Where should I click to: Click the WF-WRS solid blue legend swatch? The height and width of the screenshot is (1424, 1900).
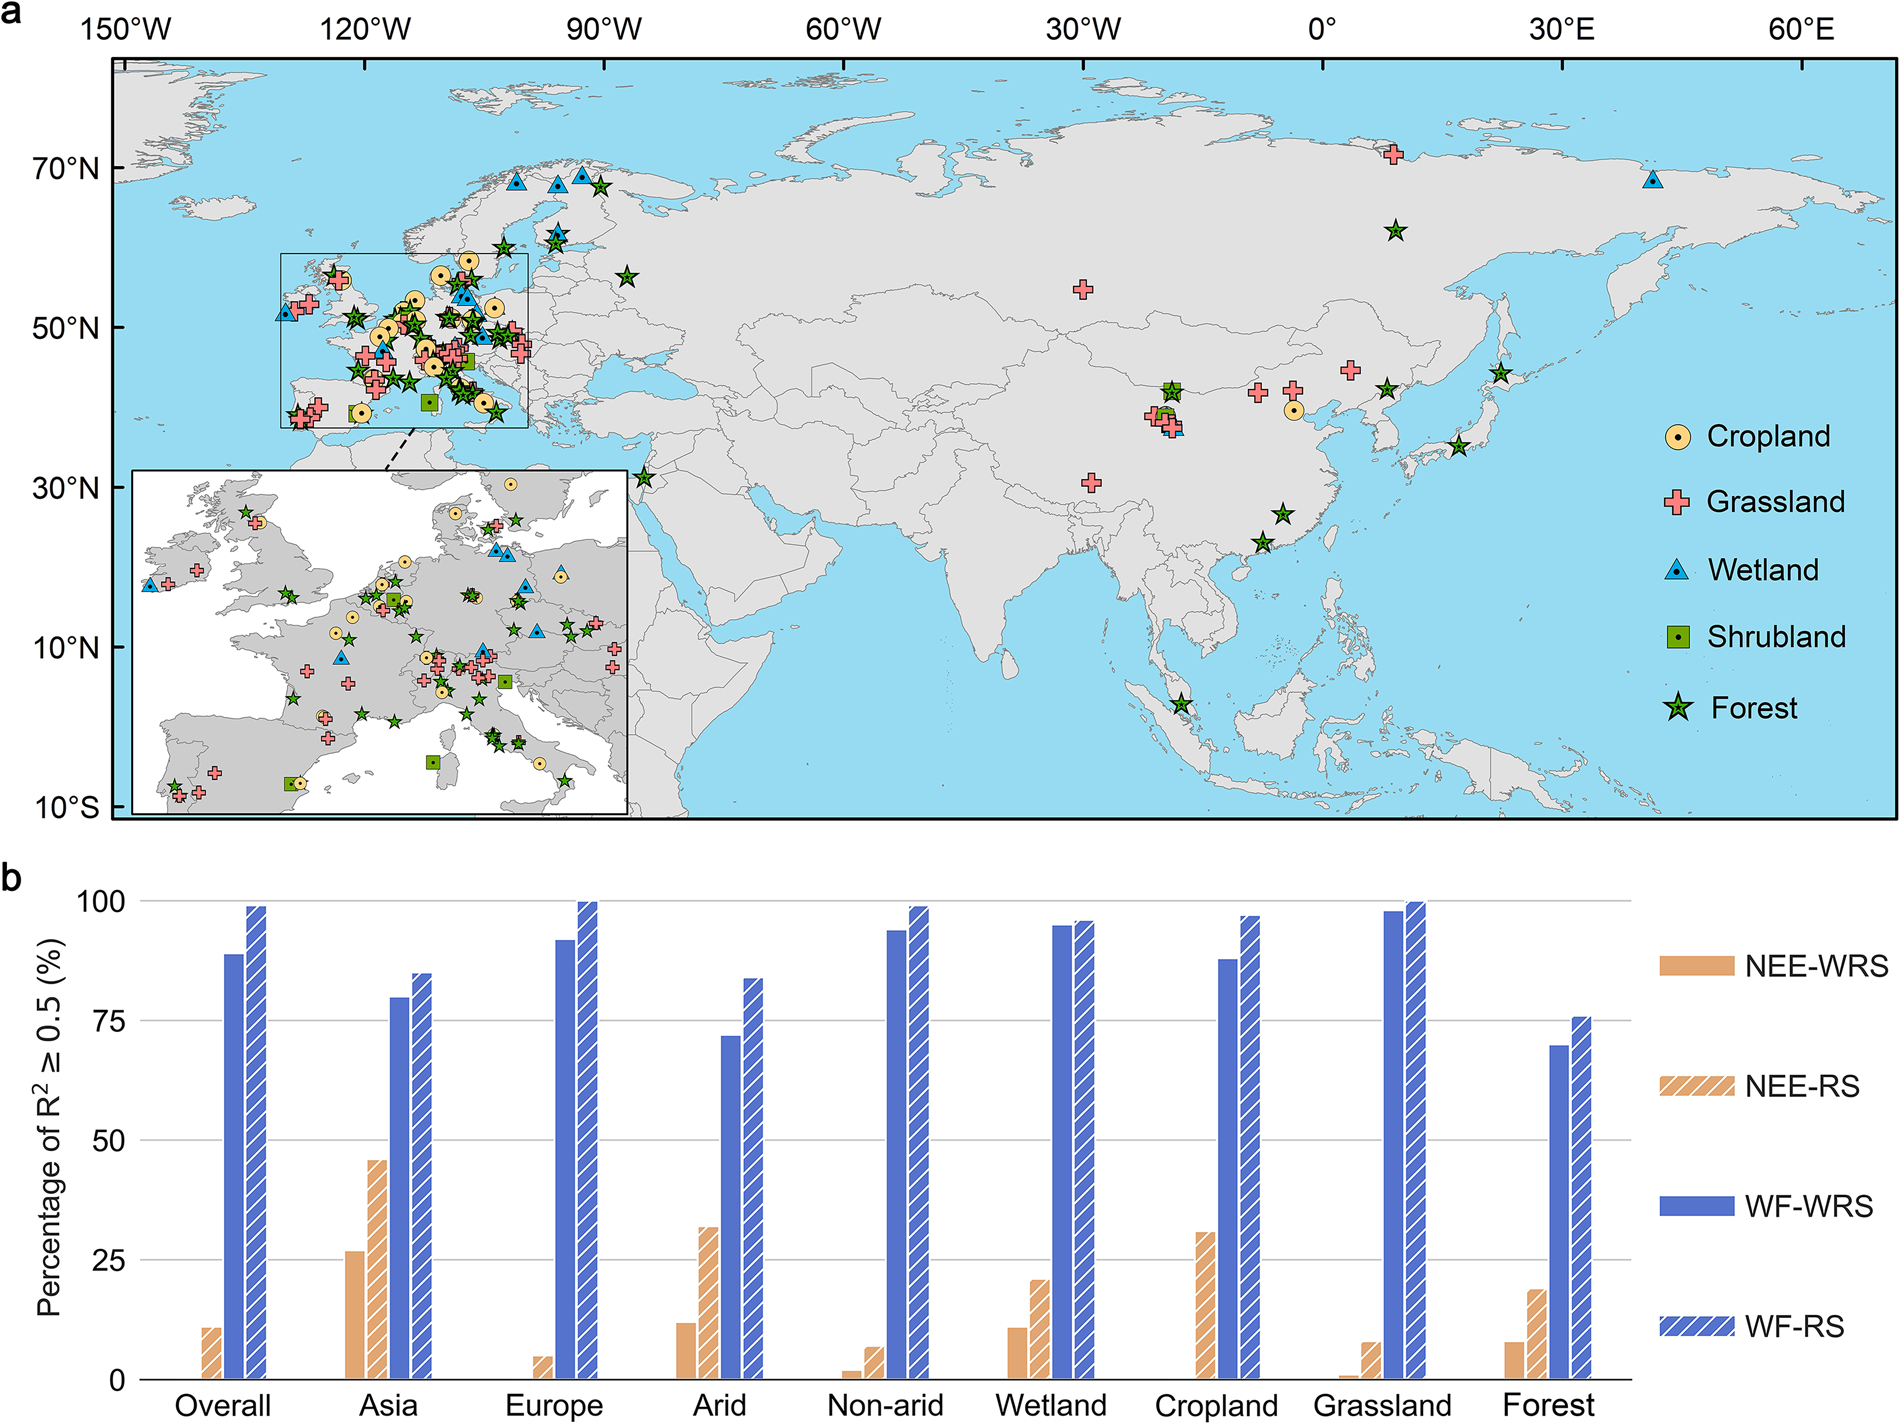tap(1697, 1206)
